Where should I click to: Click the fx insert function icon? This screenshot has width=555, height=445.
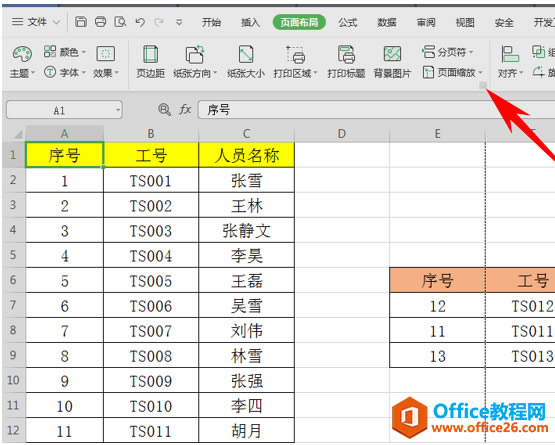pos(185,110)
